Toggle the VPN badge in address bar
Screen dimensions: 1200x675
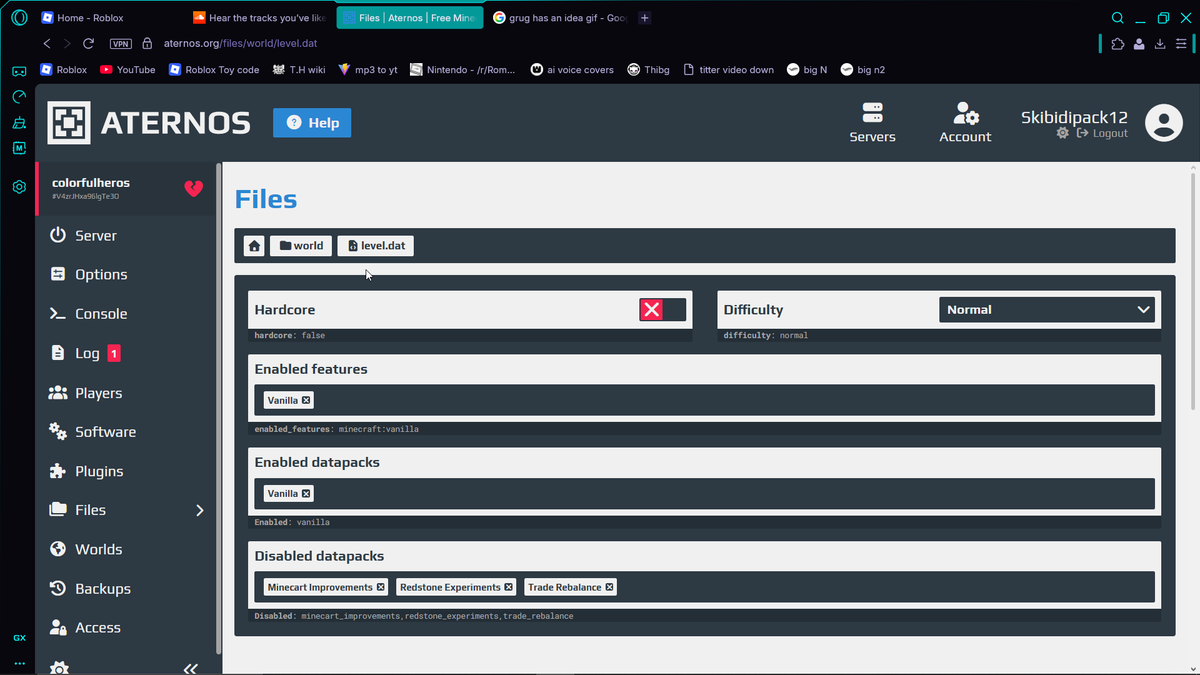click(121, 43)
